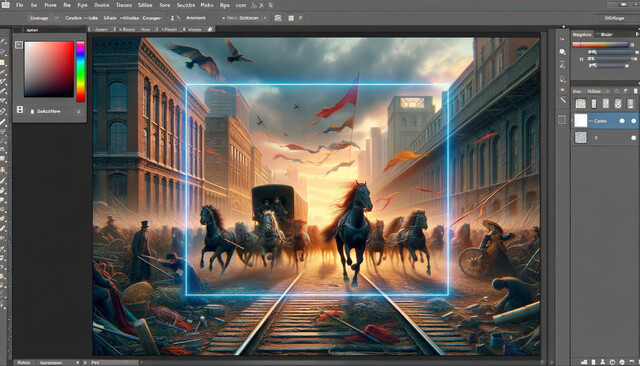Click the checkered pattern thumbnail in the layers panel
The image size is (640, 366).
click(x=581, y=138)
